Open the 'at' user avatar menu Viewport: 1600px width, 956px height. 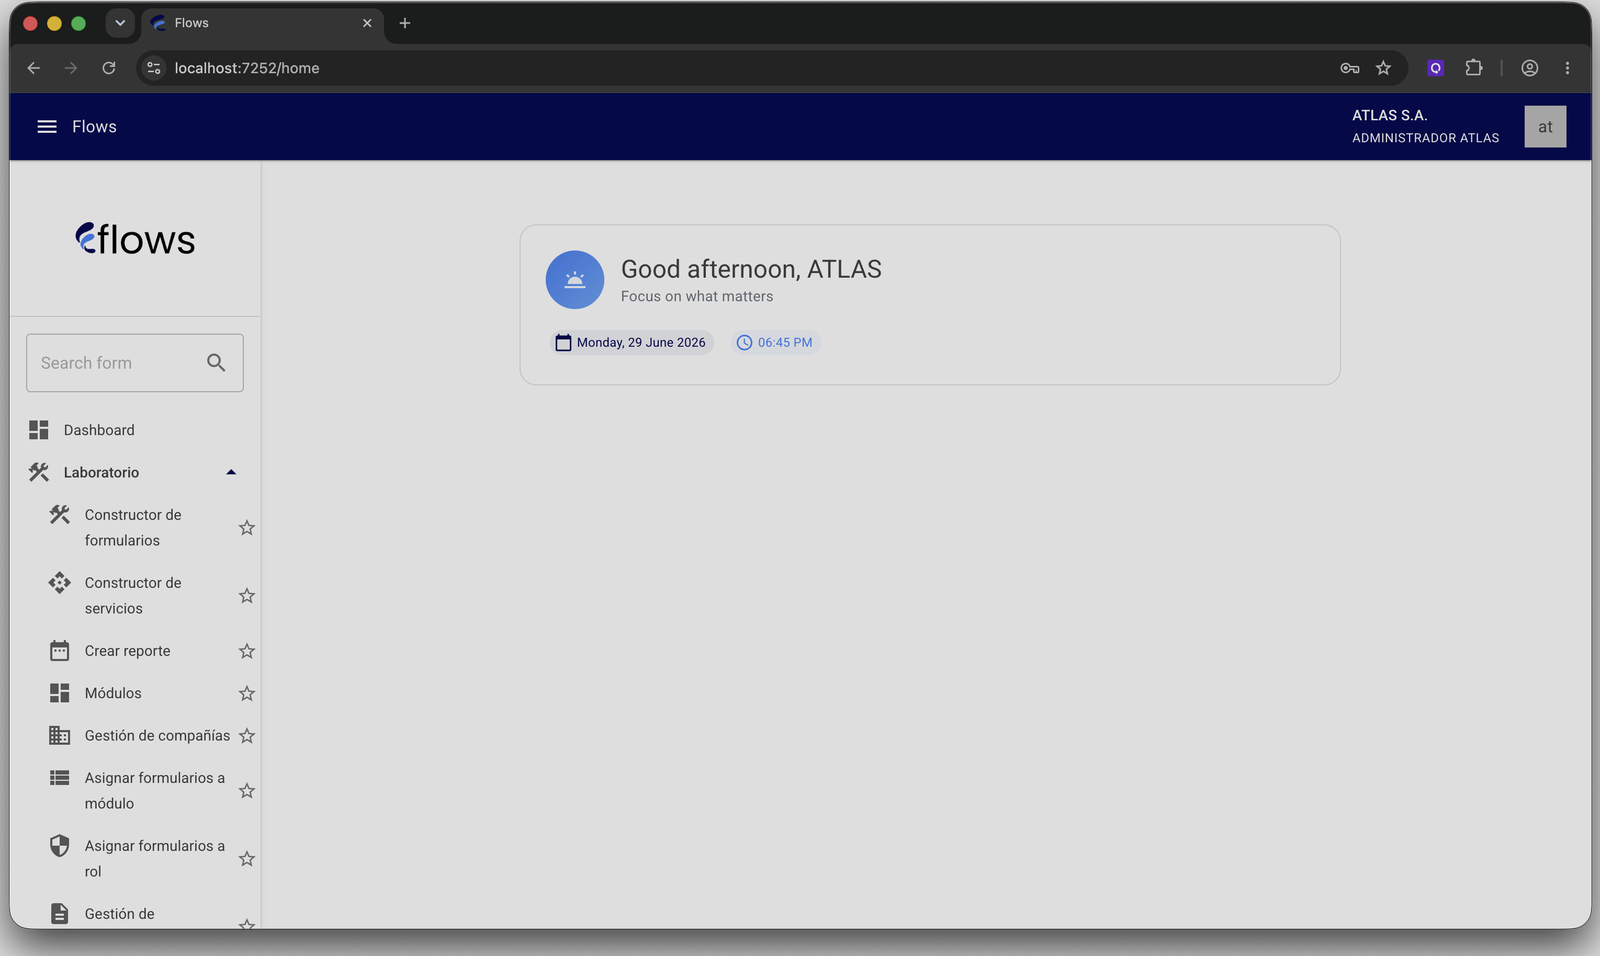(1545, 127)
